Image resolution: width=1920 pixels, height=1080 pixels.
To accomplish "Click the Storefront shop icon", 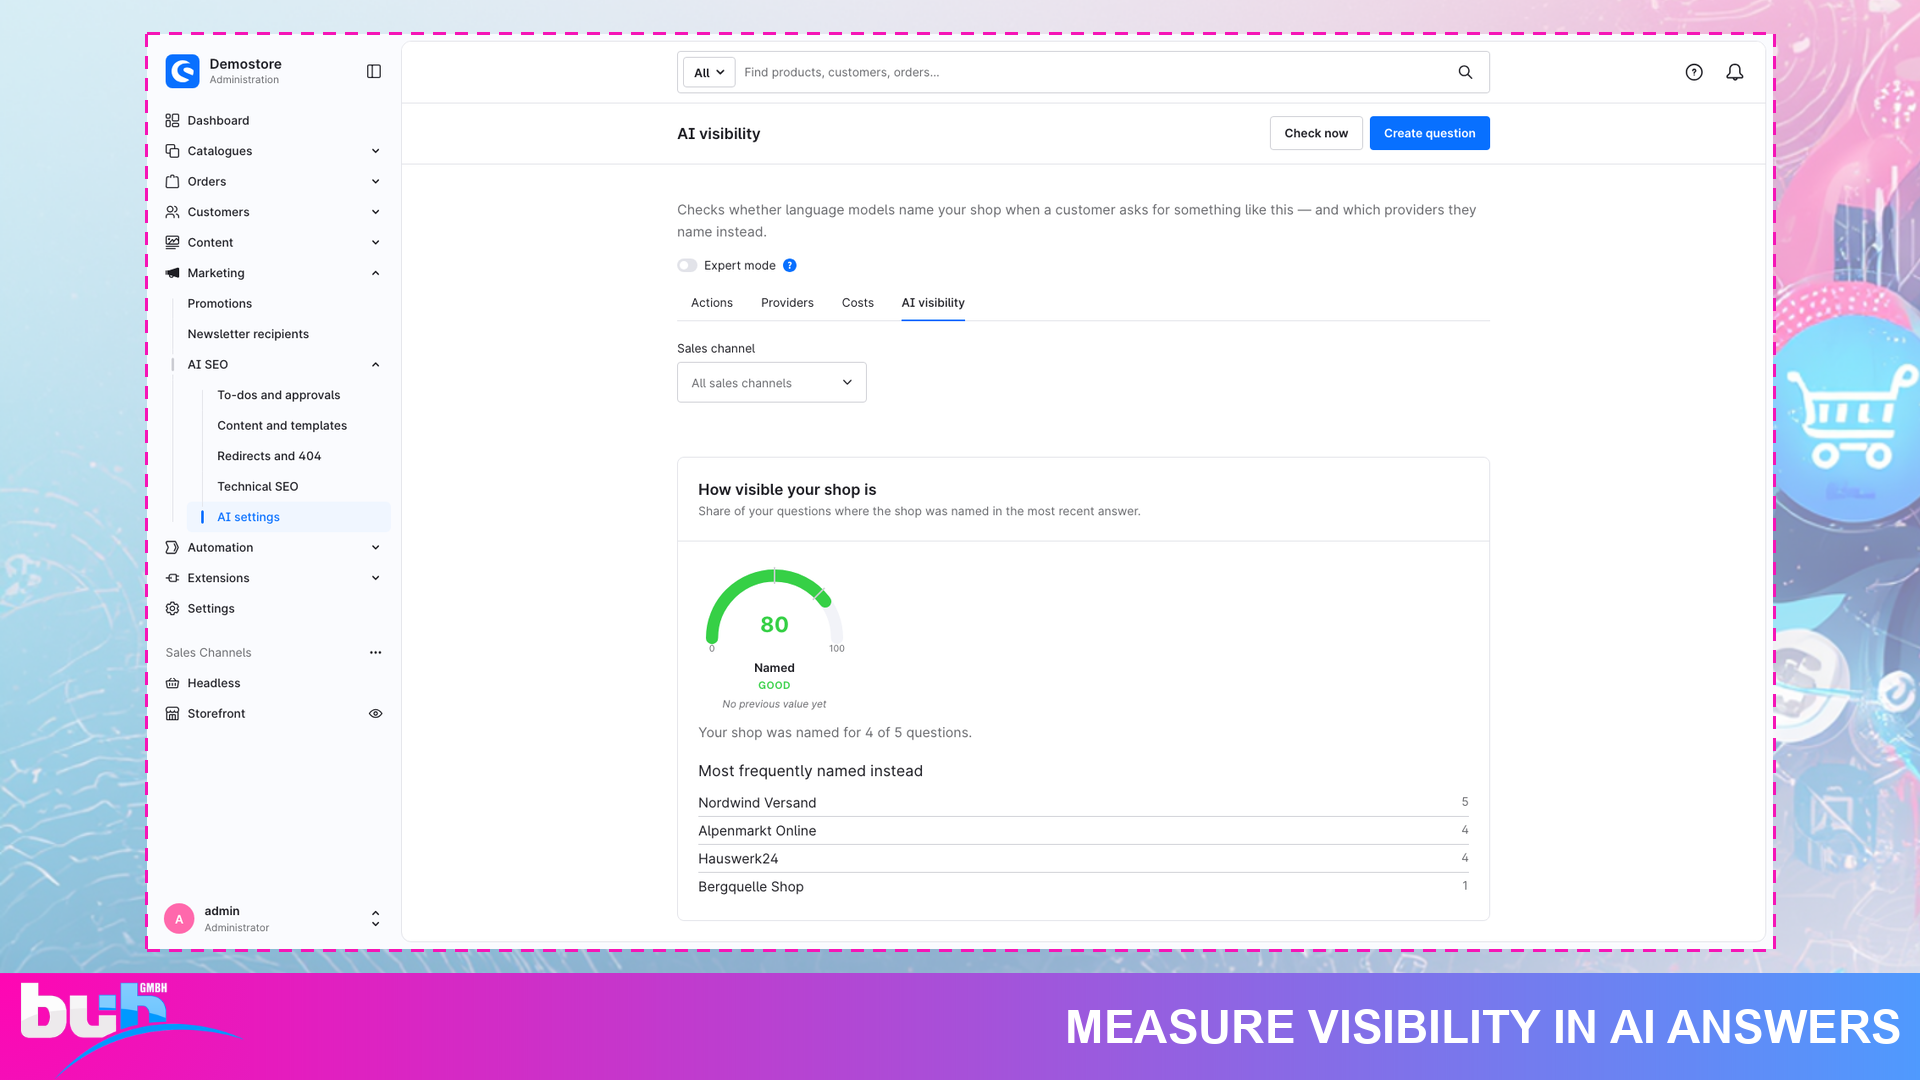I will tap(172, 713).
